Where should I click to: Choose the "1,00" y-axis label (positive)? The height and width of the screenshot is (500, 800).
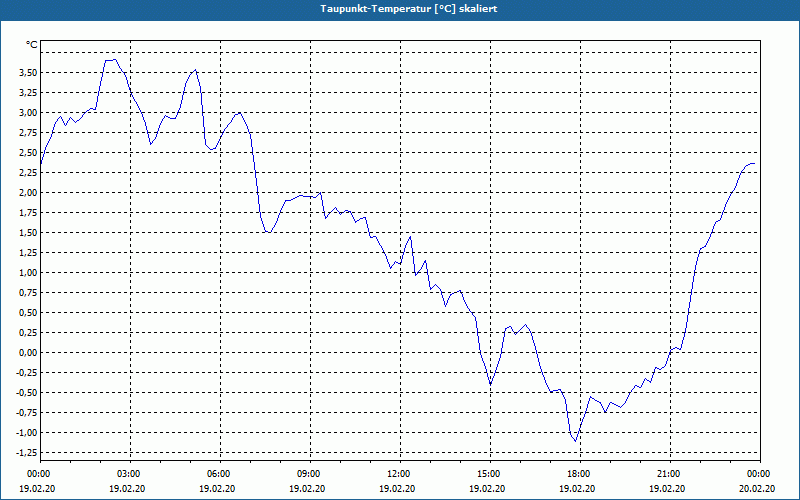point(28,272)
